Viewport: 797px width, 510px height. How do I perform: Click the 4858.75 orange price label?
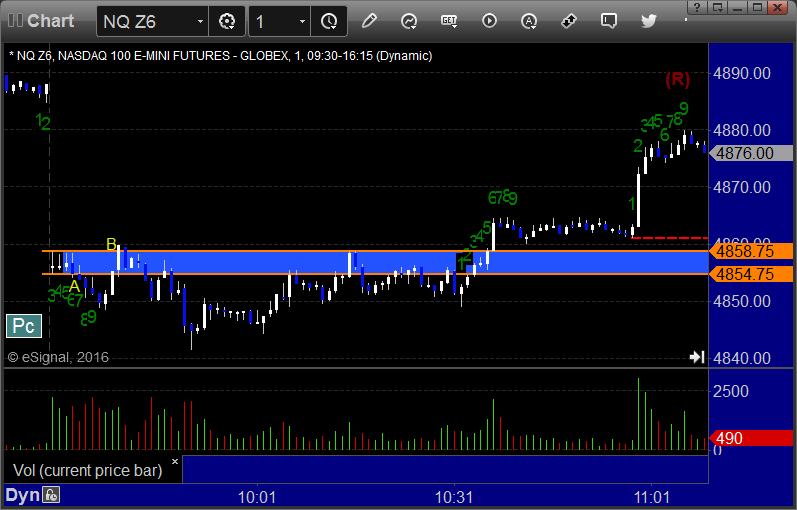click(751, 251)
